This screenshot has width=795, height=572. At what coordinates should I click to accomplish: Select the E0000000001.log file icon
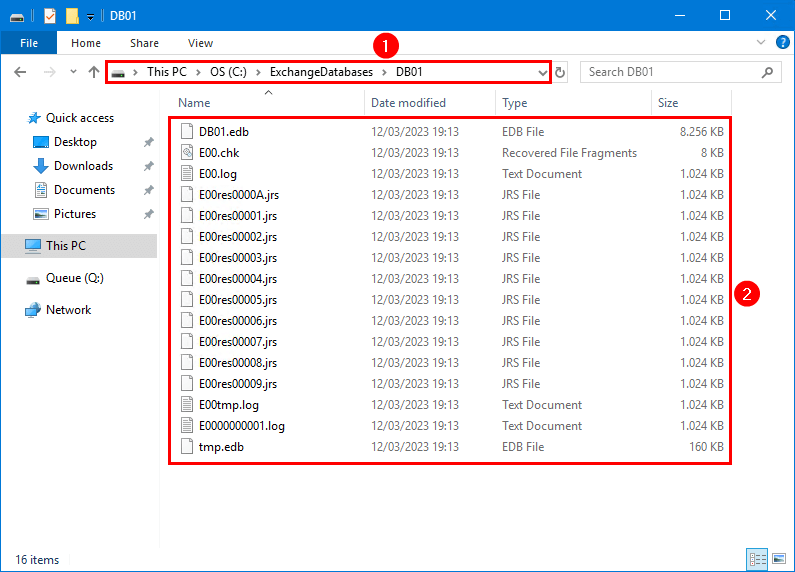tap(187, 425)
